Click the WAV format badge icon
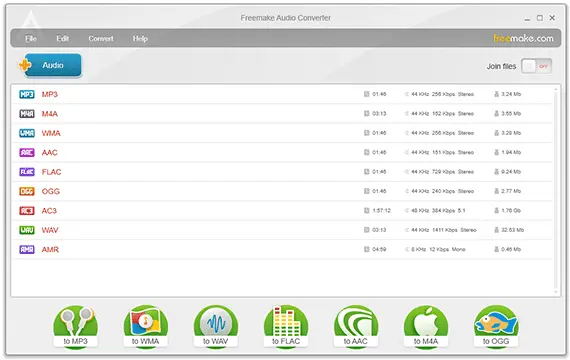Viewport: 570px width, 360px height. coord(27,230)
